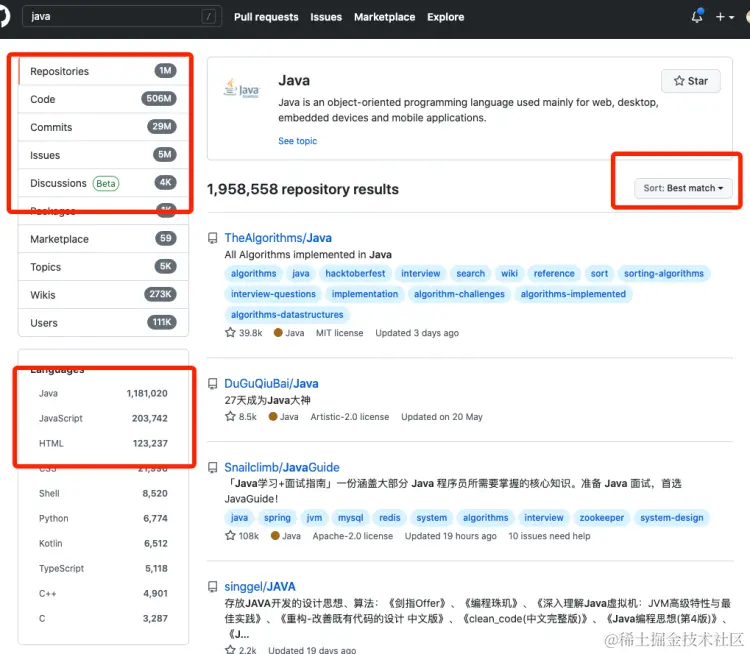Focus the search field containing java

[x=121, y=17]
